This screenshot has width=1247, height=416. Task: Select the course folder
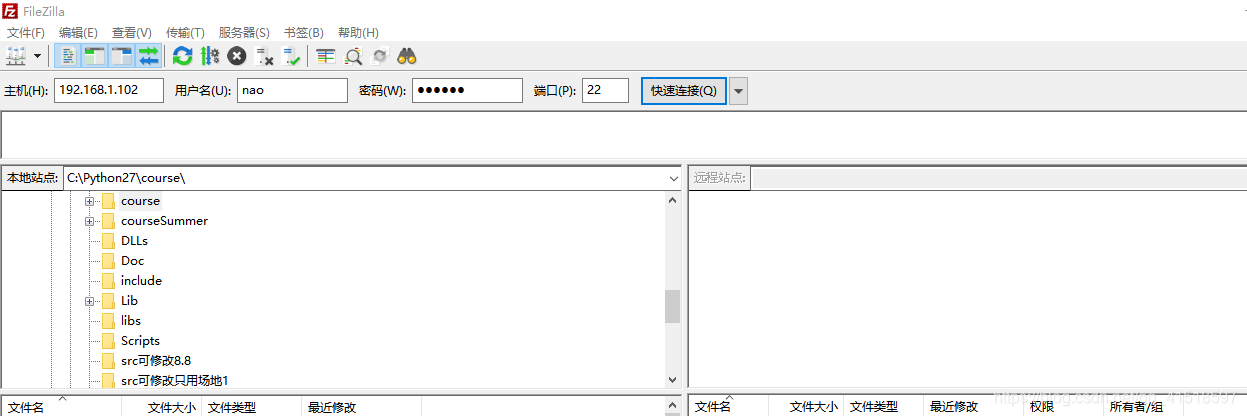click(140, 201)
